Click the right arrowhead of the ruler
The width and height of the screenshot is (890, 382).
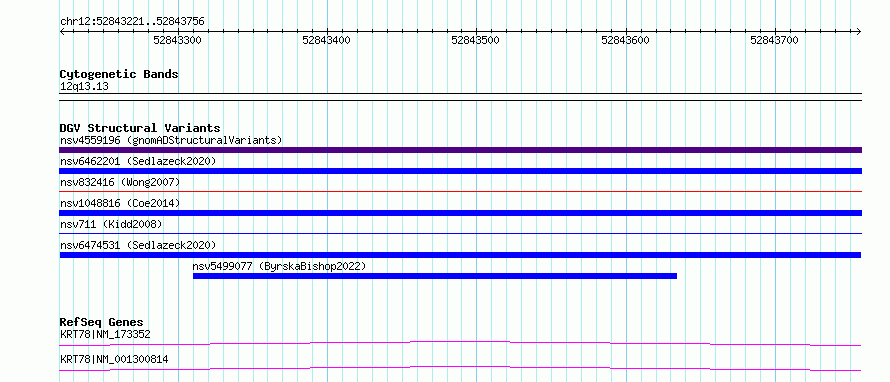[859, 31]
